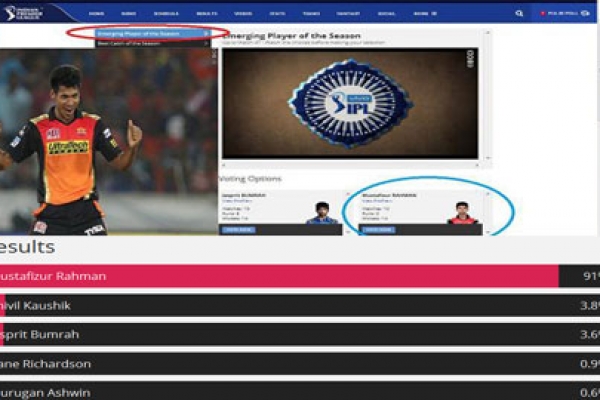The image size is (600, 400).
Task: Go to the Results navigation tab
Action: tap(203, 14)
